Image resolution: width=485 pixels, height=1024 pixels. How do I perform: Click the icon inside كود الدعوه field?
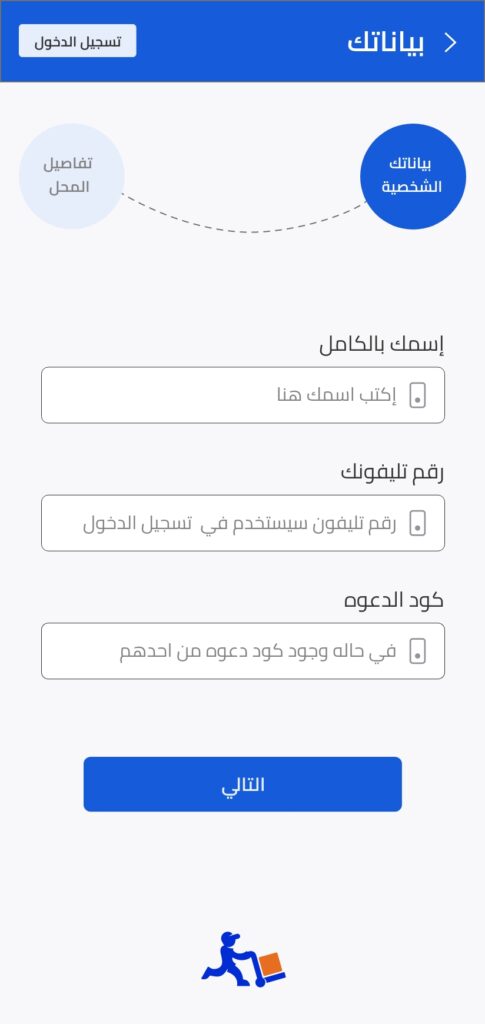coord(418,651)
